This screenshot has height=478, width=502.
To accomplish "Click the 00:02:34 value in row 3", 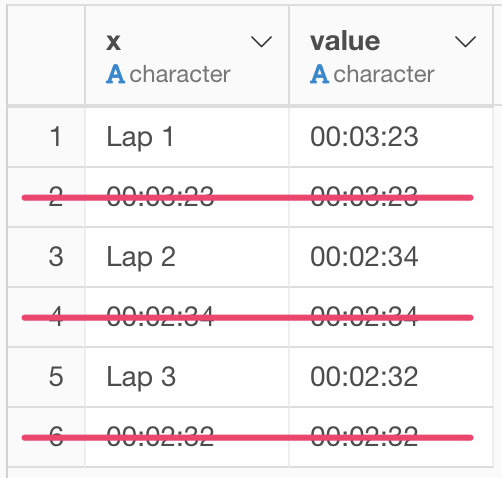I will [364, 257].
